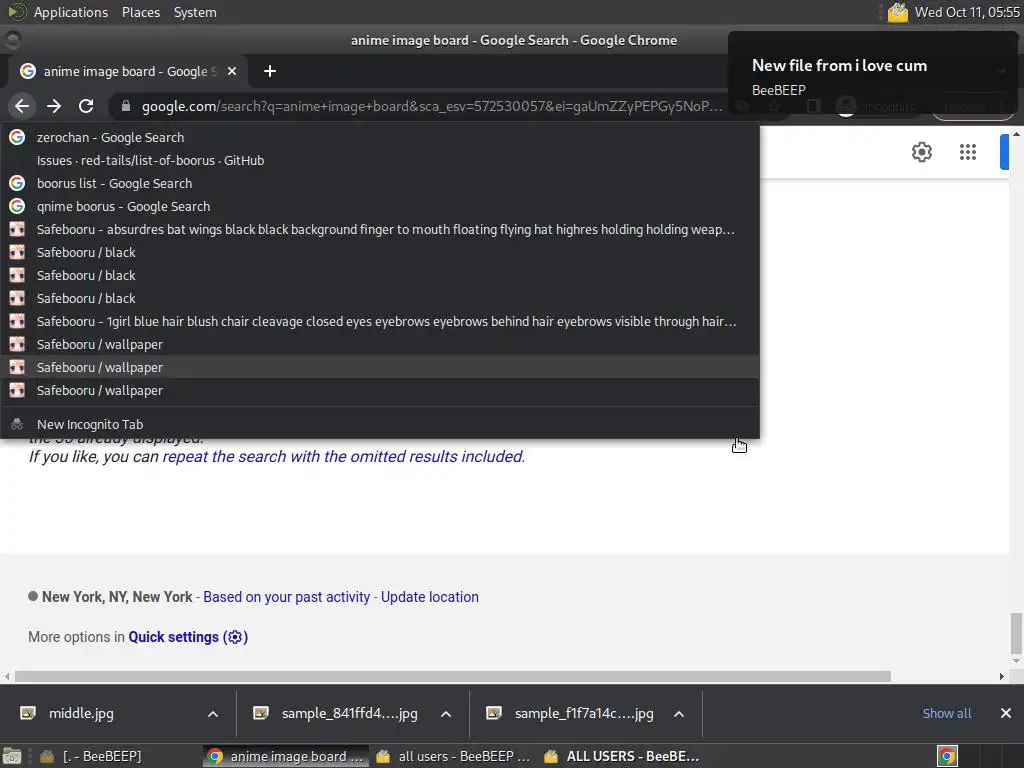Image resolution: width=1024 pixels, height=768 pixels.
Task: Open a new tab with the plus button
Action: click(x=270, y=71)
